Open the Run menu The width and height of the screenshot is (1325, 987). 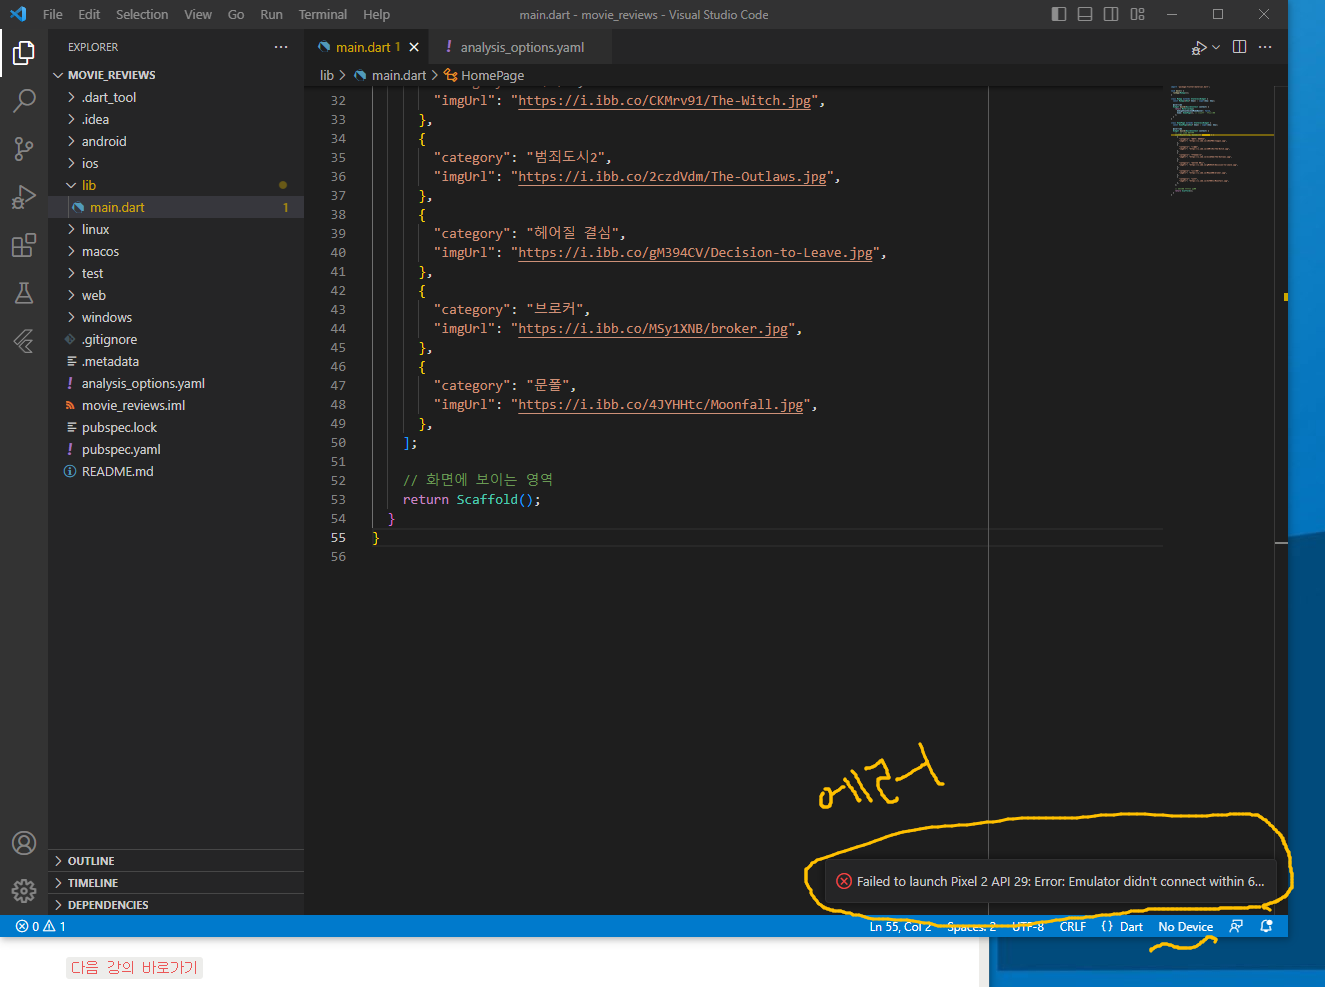click(271, 14)
